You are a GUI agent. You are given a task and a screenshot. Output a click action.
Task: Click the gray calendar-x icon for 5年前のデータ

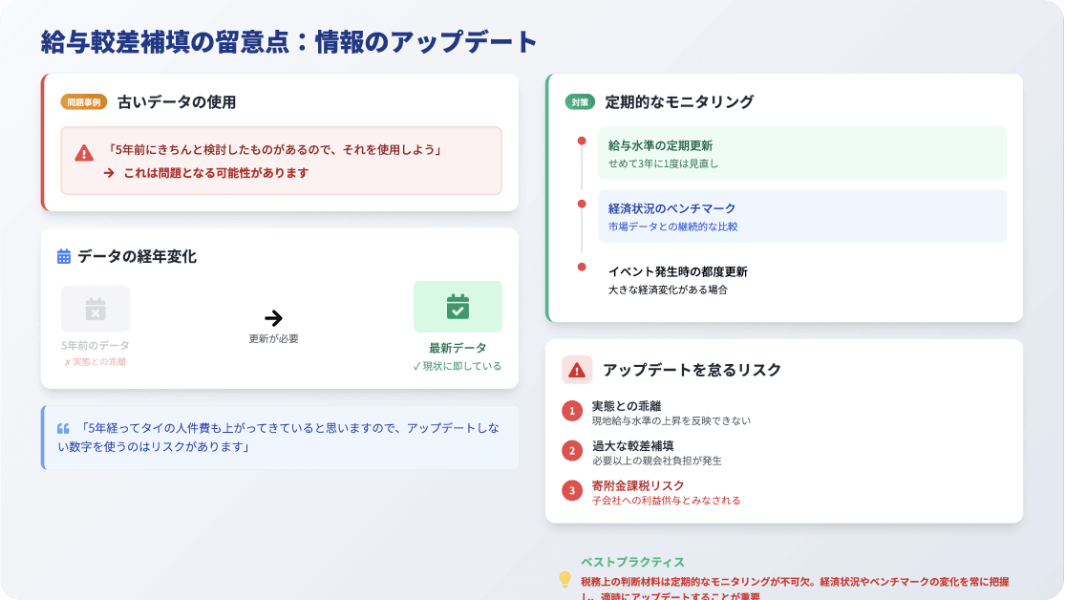(95, 308)
